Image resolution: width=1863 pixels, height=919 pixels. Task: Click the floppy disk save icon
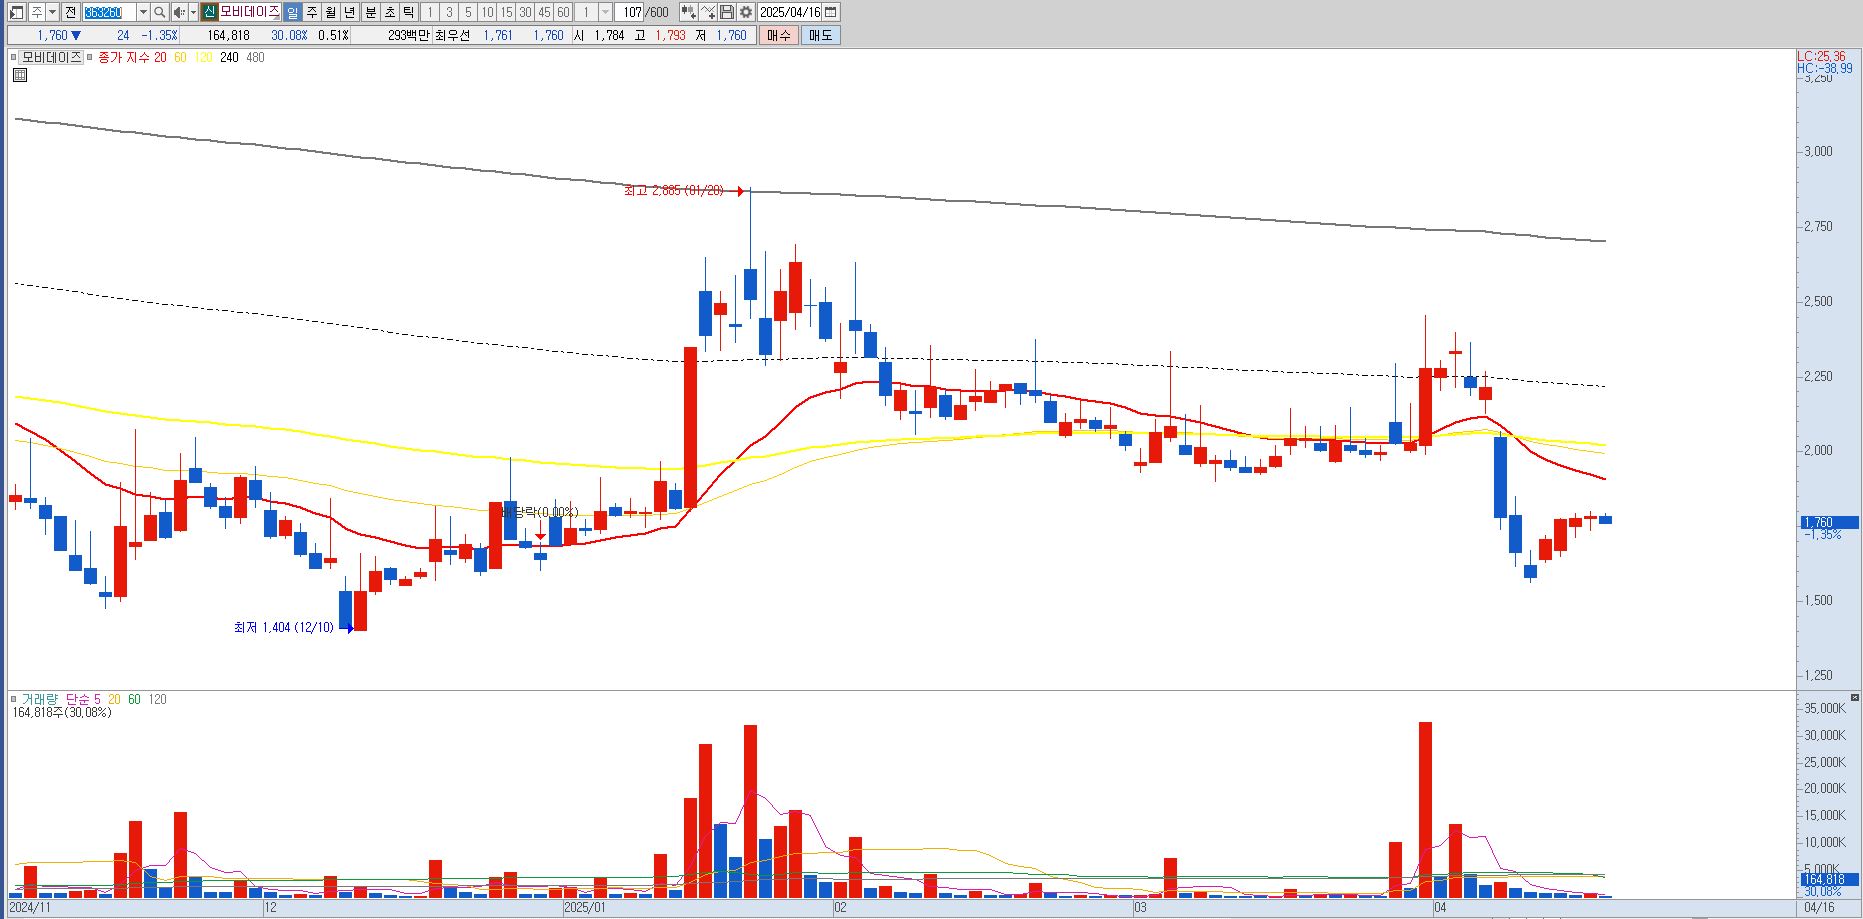[727, 12]
